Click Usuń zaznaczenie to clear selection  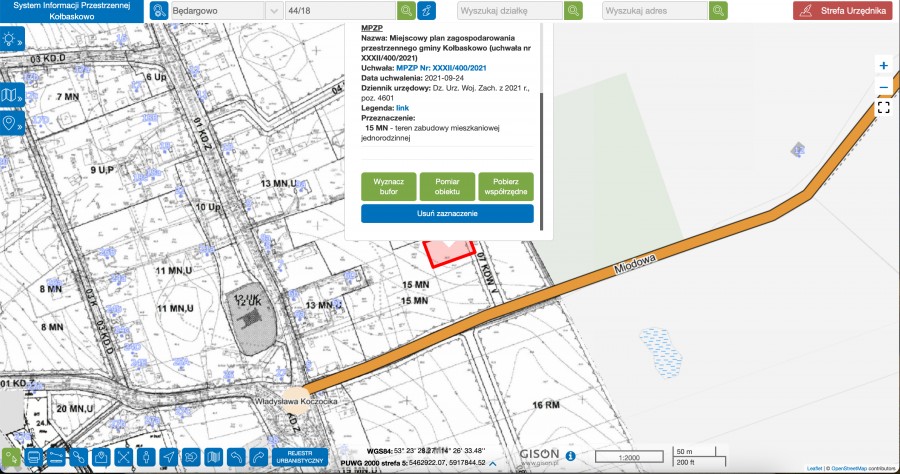pyautogui.click(x=447, y=214)
